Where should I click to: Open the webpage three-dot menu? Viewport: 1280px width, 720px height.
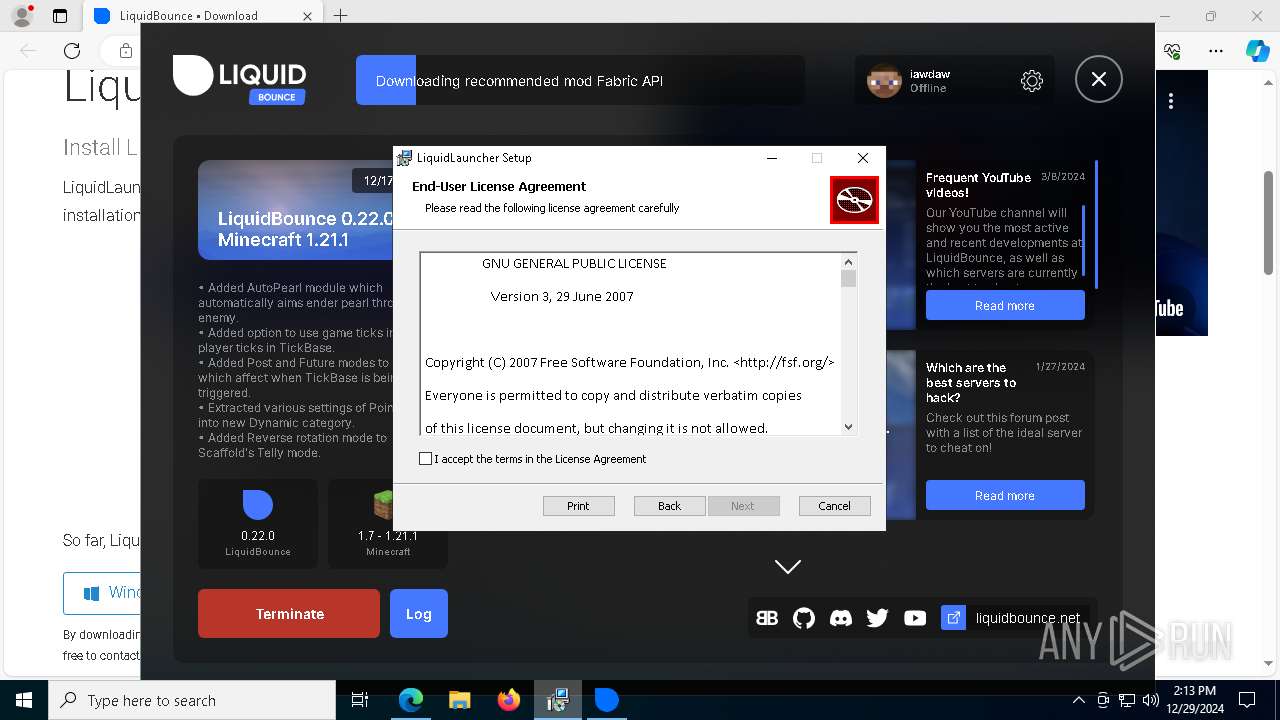pos(1171,101)
